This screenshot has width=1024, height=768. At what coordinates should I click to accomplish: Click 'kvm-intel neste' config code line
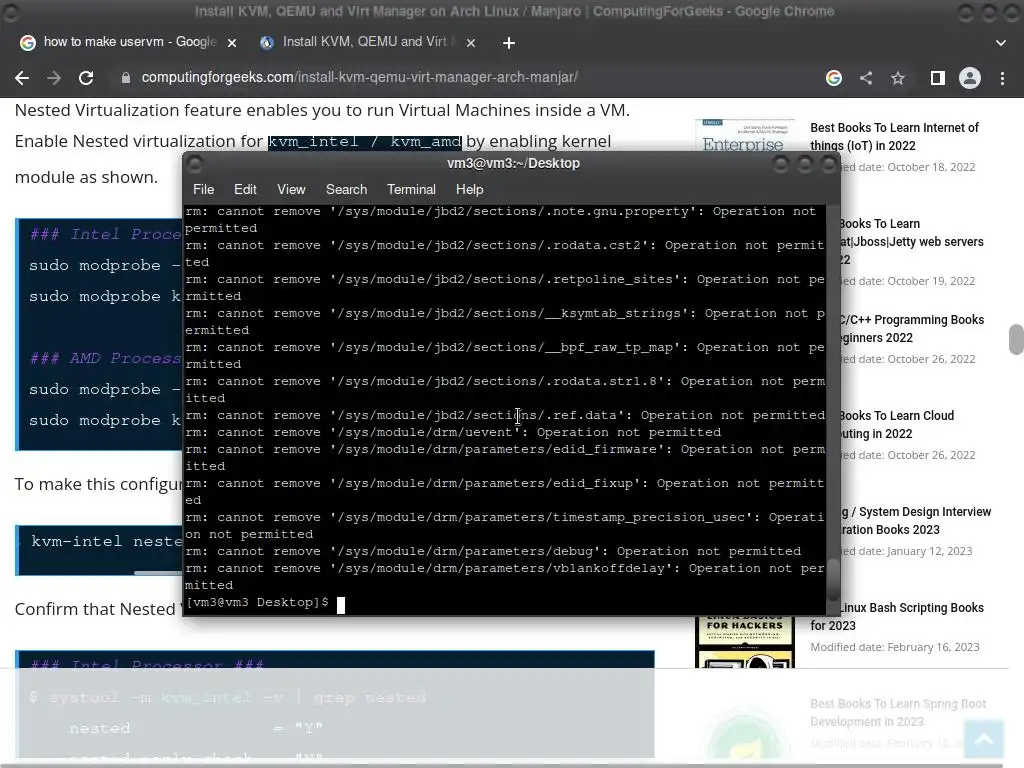106,541
